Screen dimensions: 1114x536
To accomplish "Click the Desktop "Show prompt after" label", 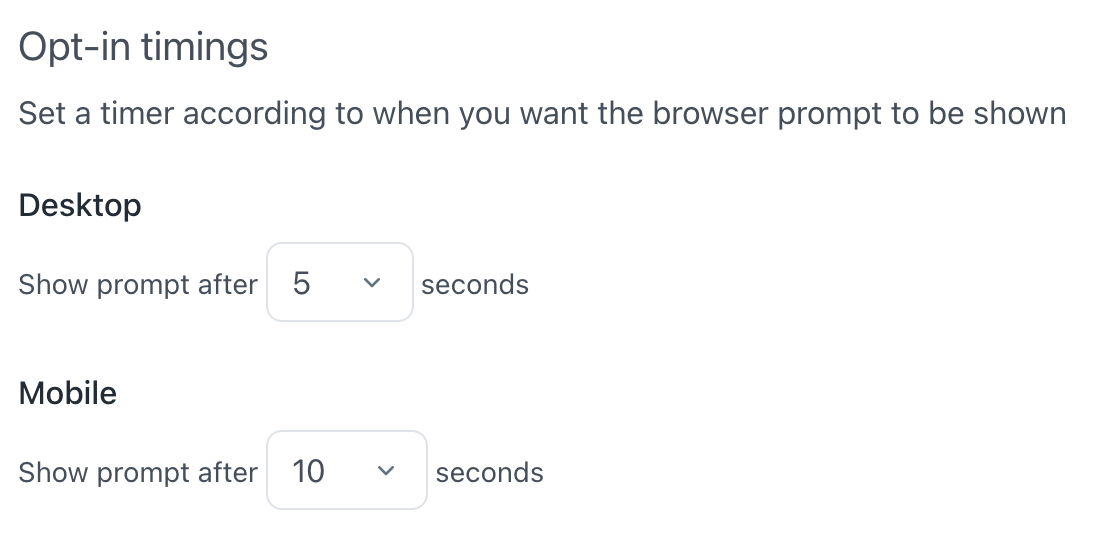I will click(138, 285).
